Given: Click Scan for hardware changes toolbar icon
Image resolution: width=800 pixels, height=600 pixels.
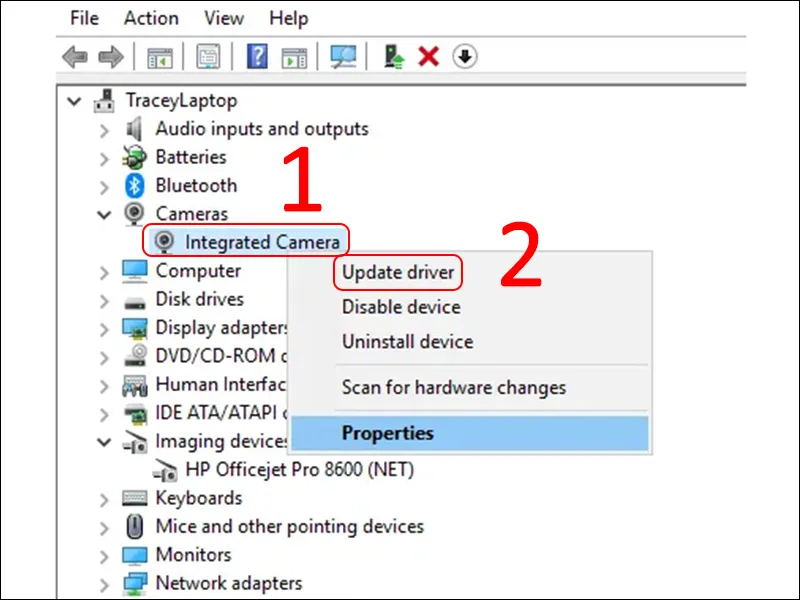Looking at the screenshot, I should [x=342, y=57].
